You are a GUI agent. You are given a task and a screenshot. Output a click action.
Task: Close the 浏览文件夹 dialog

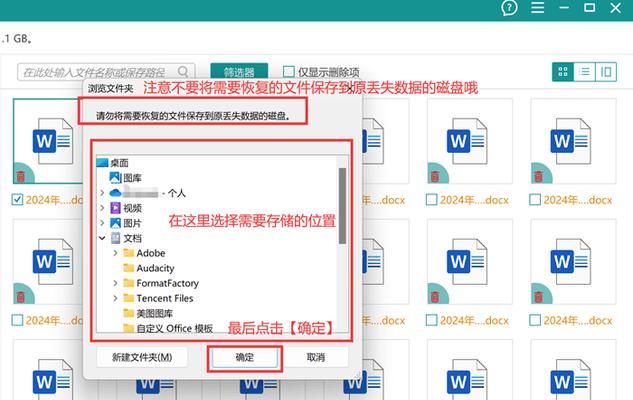click(x=350, y=88)
